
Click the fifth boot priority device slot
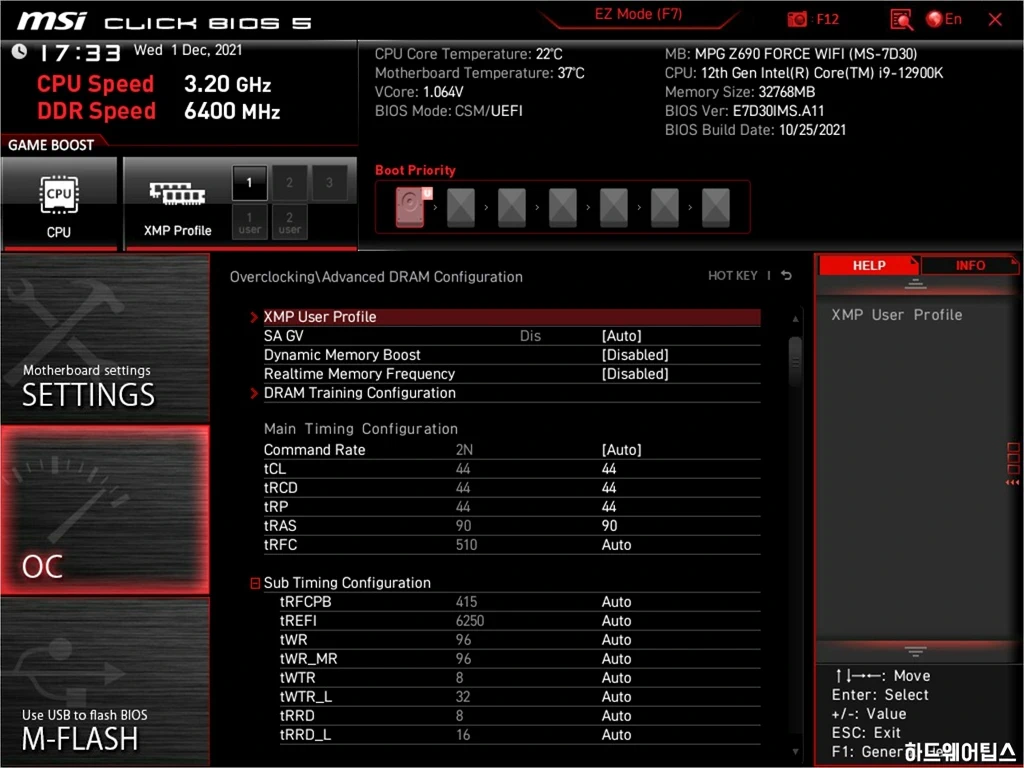pyautogui.click(x=614, y=208)
